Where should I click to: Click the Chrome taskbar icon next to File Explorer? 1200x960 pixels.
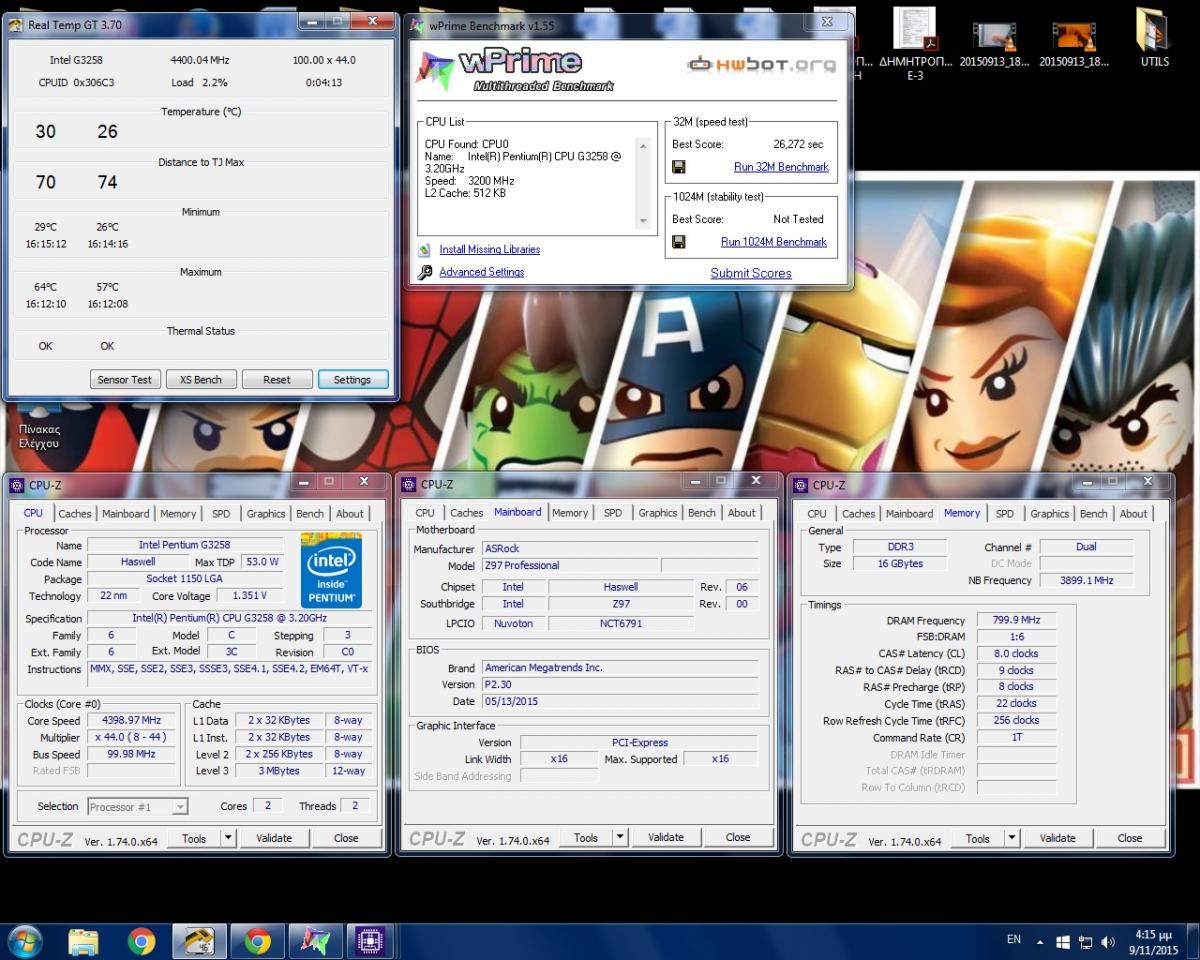coord(142,941)
